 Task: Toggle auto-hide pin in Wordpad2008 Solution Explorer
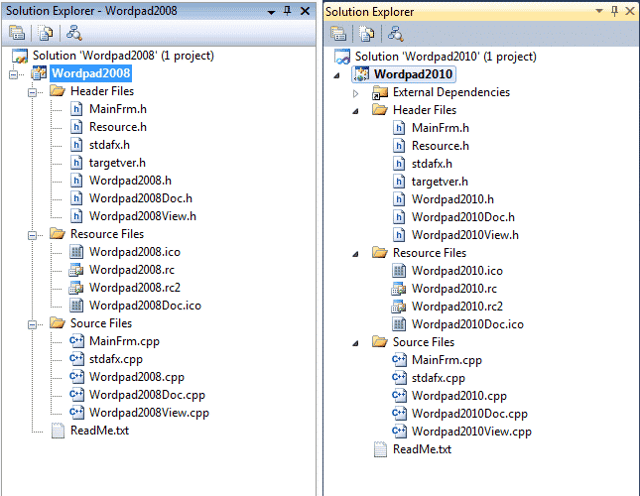pyautogui.click(x=287, y=11)
